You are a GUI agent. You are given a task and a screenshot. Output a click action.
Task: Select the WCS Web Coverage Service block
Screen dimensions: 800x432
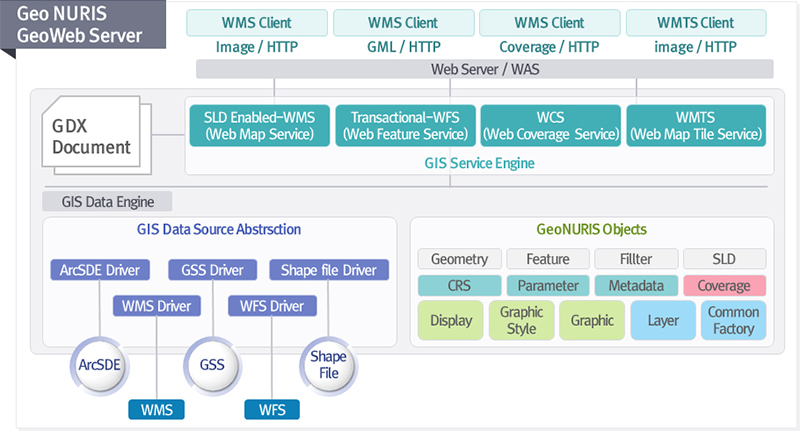pyautogui.click(x=551, y=125)
